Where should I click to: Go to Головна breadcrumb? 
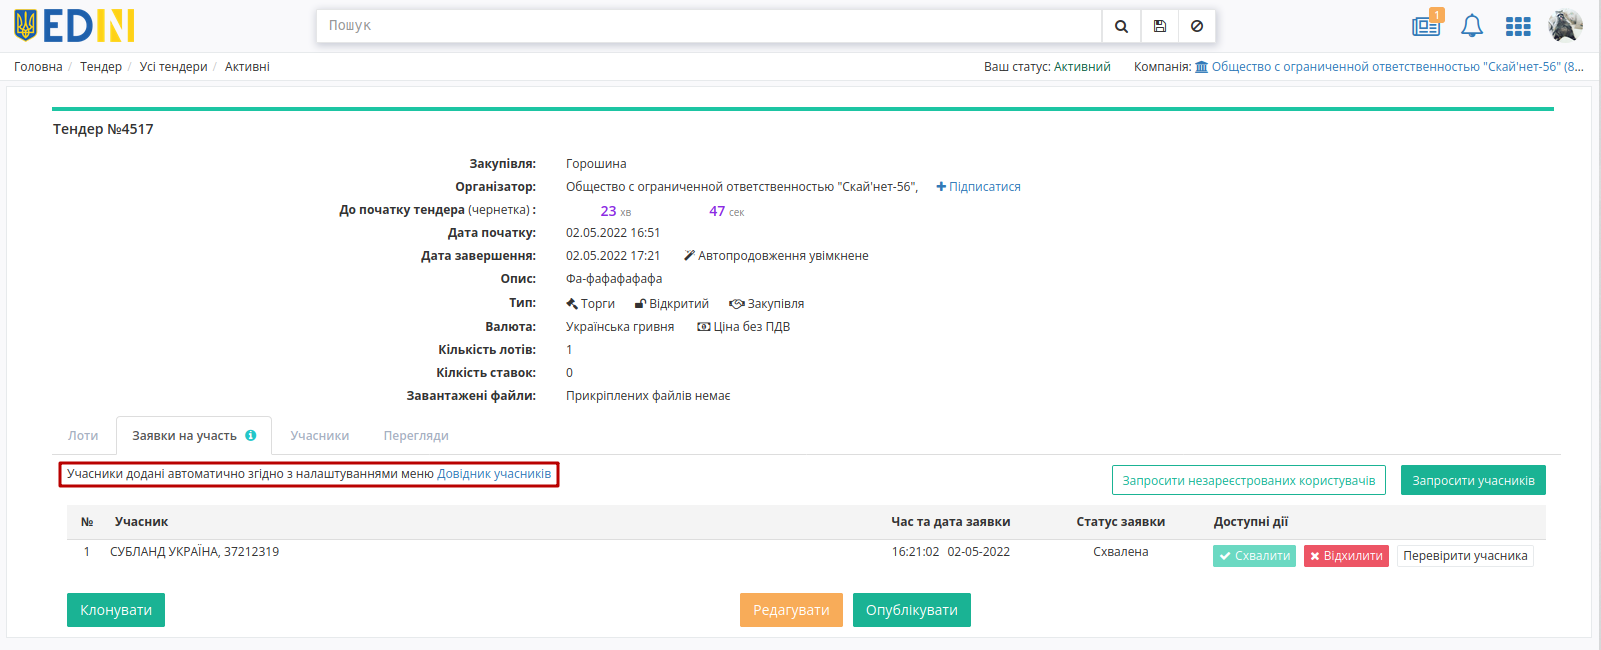coord(38,67)
